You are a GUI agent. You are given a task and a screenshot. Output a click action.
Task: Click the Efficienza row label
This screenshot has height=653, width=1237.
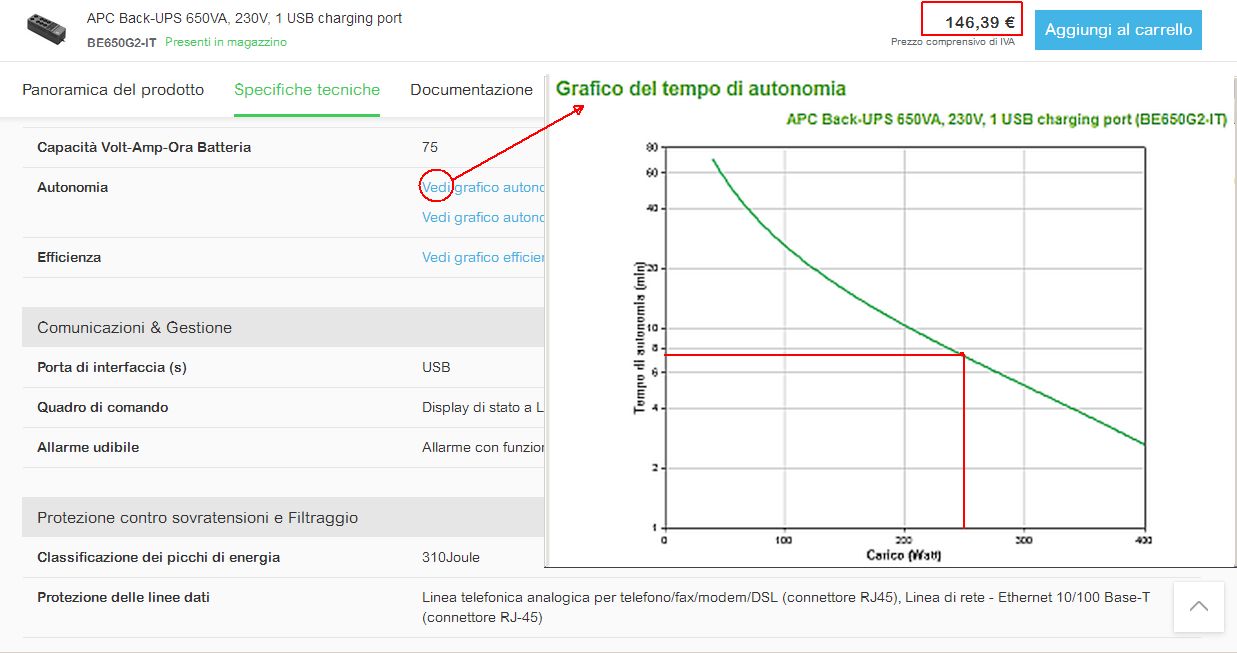pyautogui.click(x=69, y=257)
